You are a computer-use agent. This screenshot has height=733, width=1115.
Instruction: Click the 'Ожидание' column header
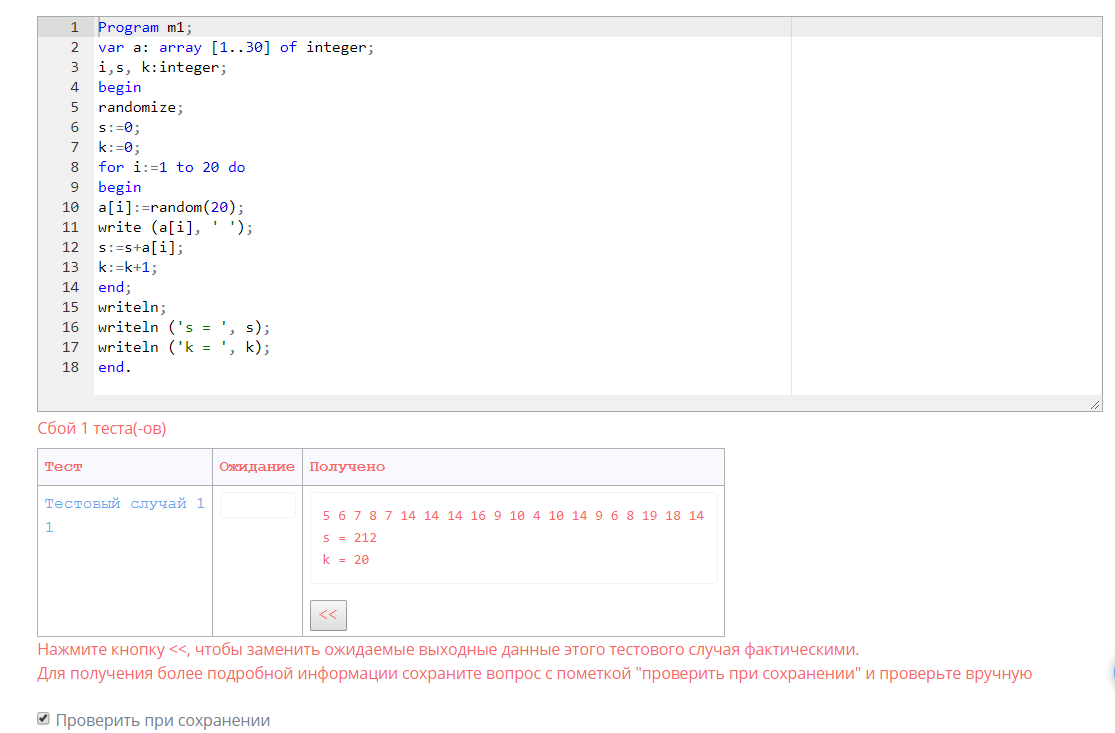click(257, 466)
